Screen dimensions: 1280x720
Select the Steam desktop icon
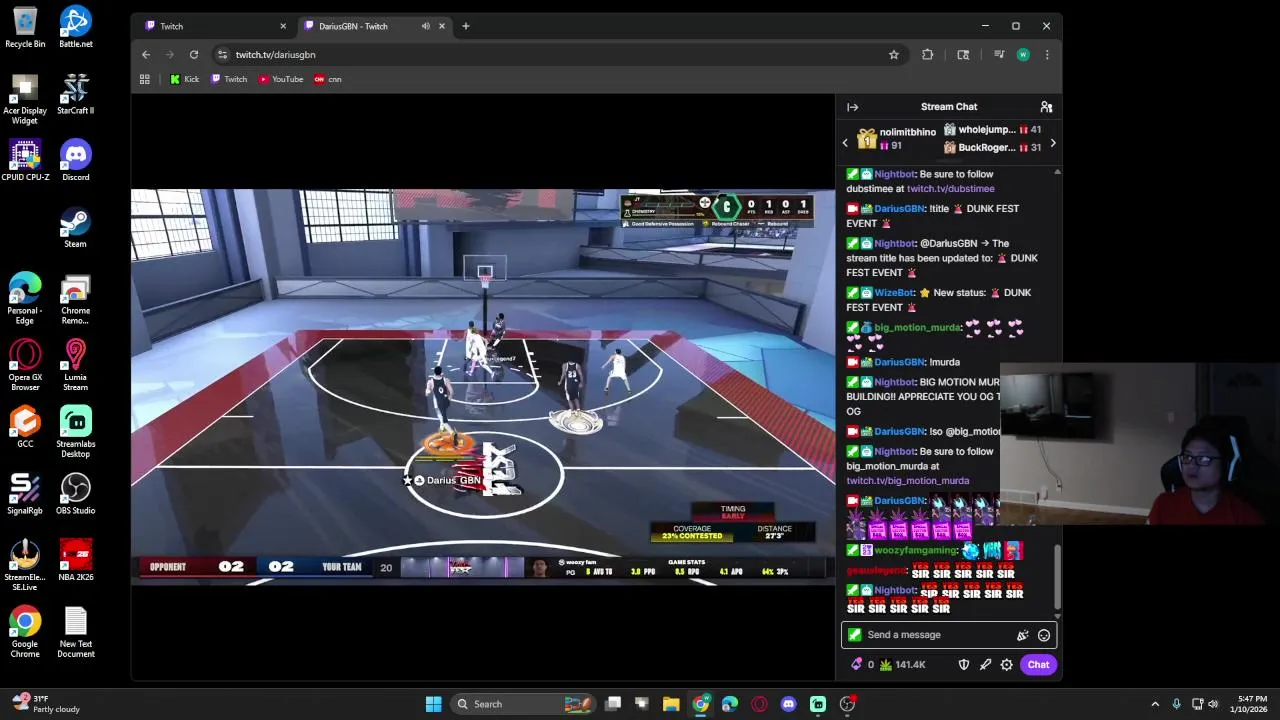(x=76, y=227)
